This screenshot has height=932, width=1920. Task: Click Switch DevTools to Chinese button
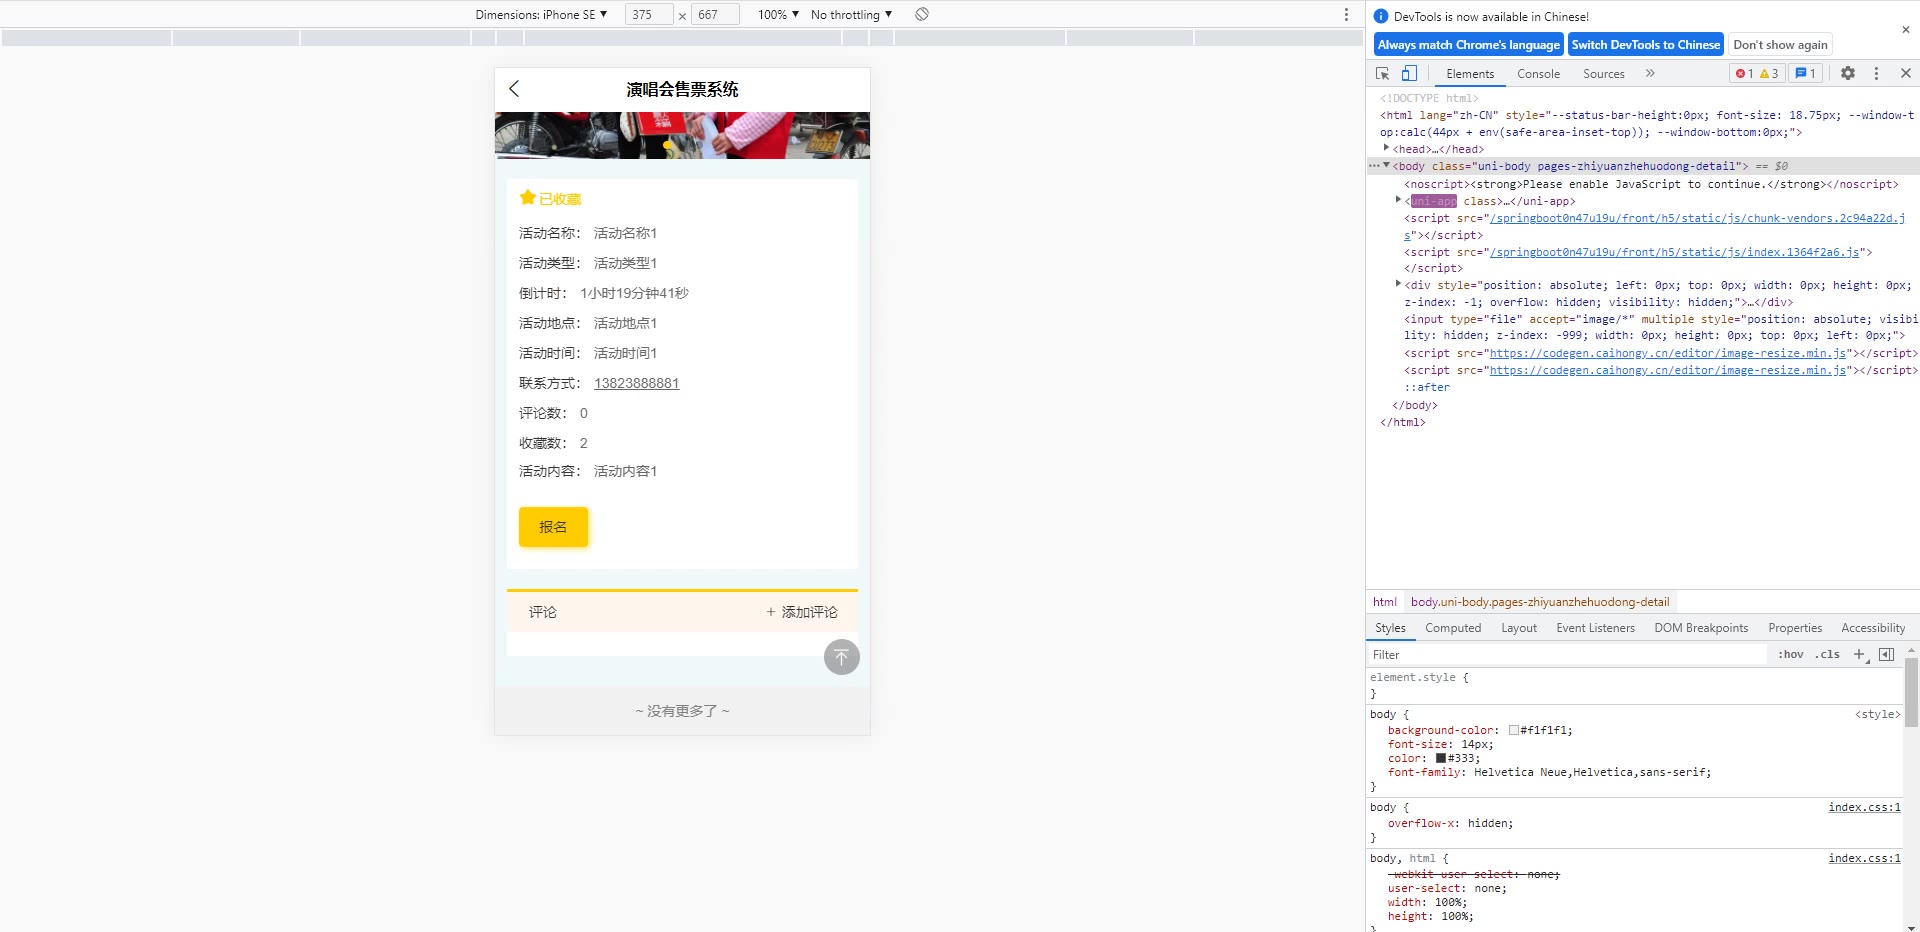coord(1645,45)
